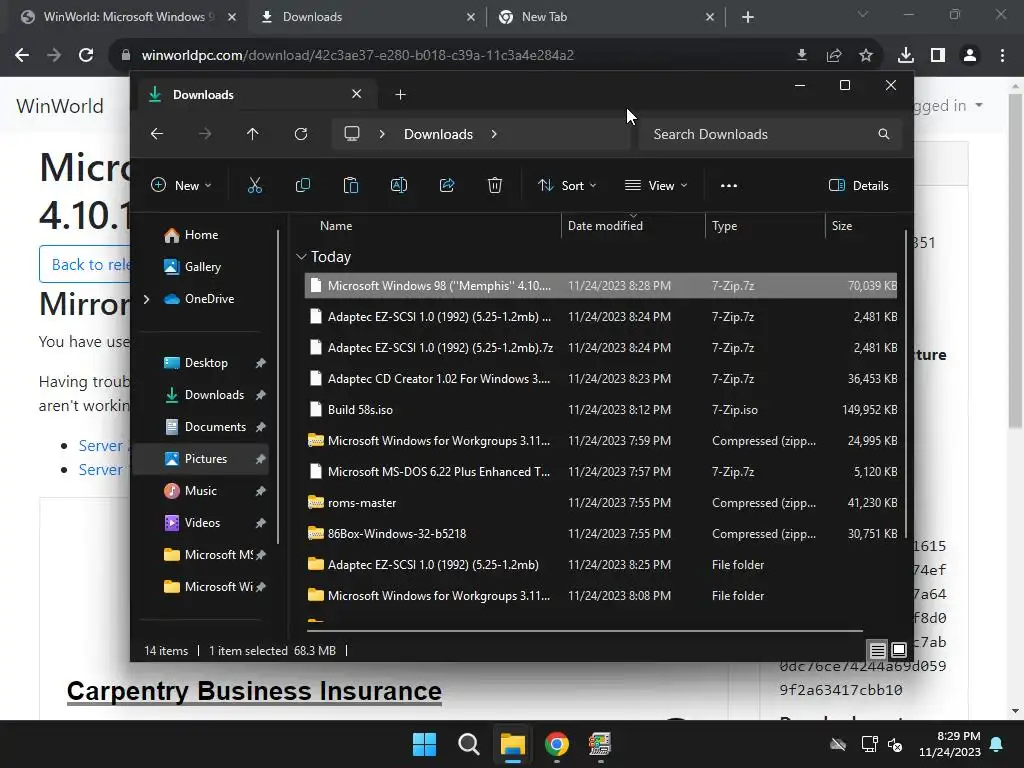The image size is (1024, 768).
Task: Open Windows taskbar search
Action: [x=469, y=744]
